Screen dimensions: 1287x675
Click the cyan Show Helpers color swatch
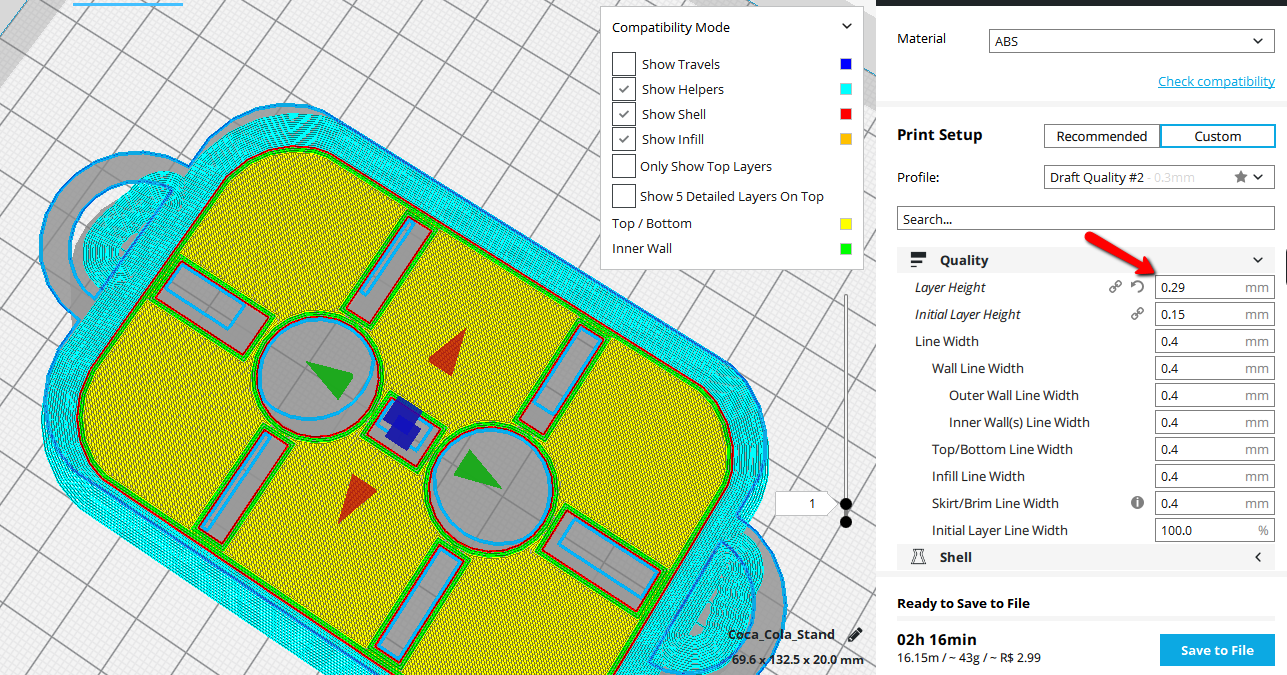pos(846,89)
